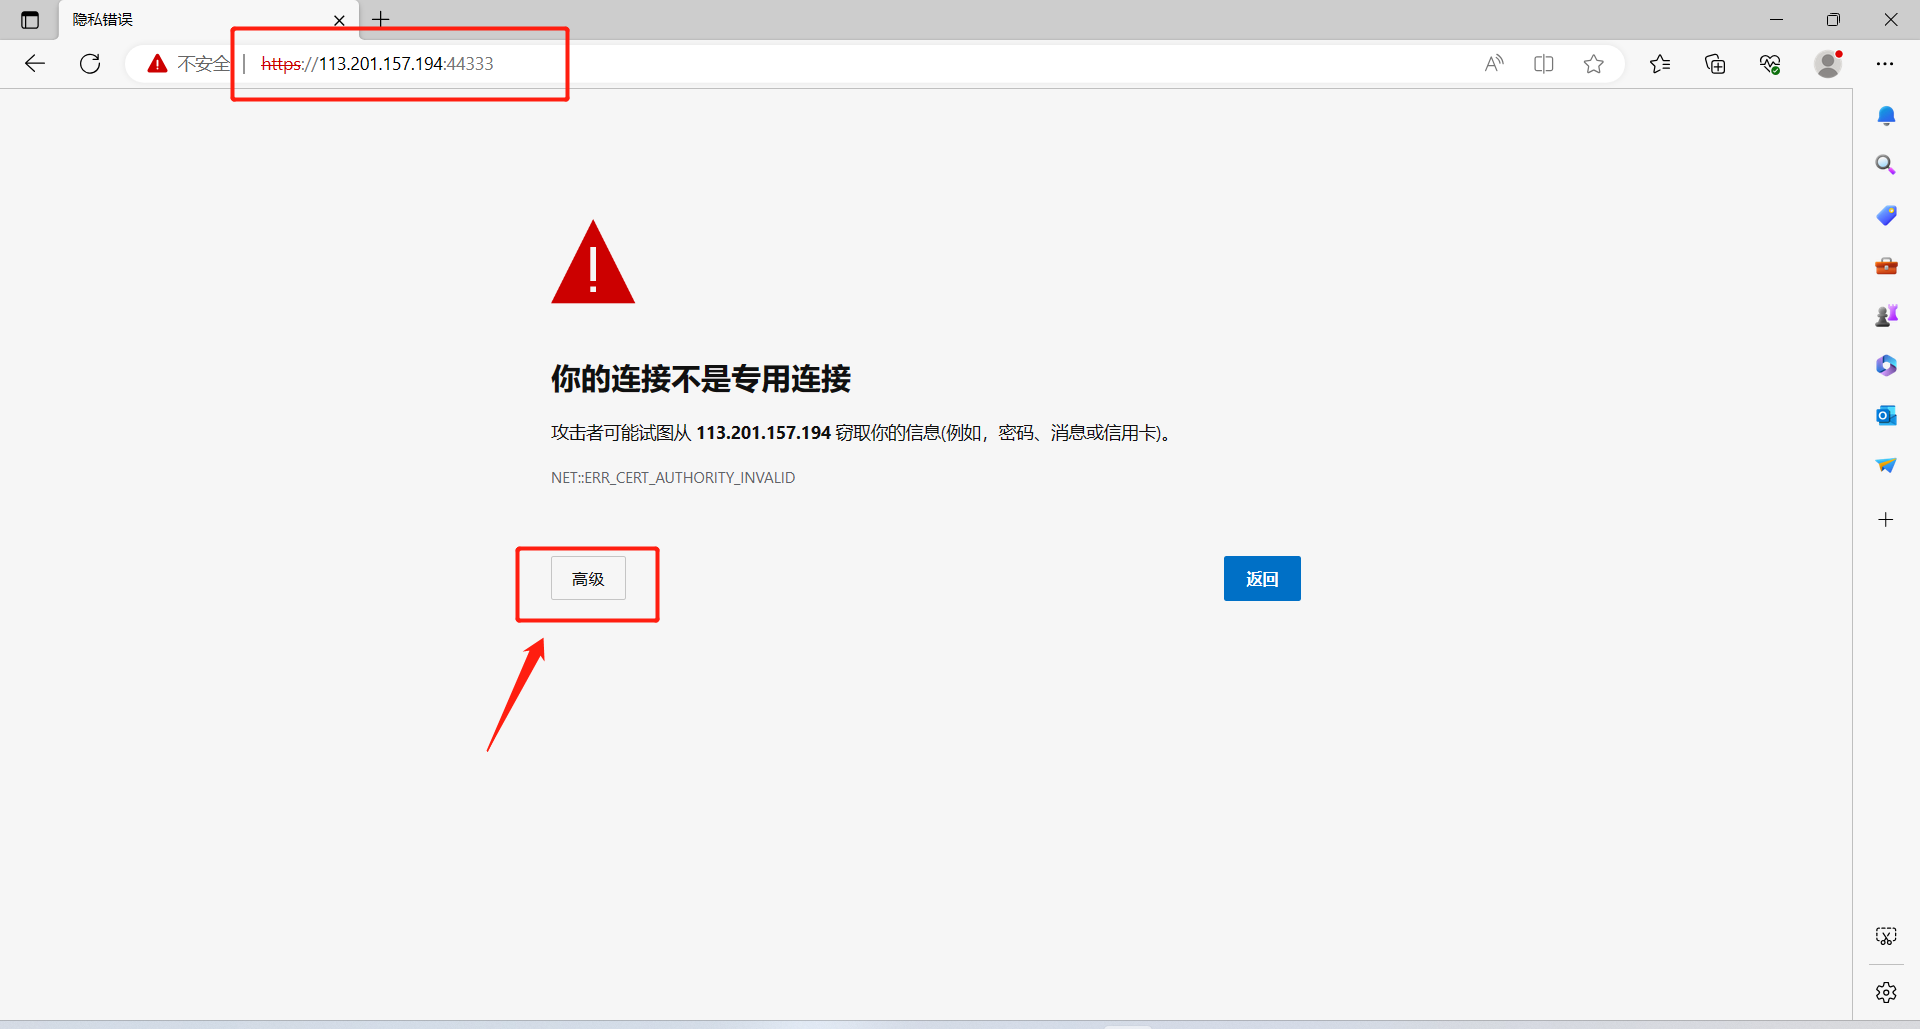Open the sidebar Search magnifier

coord(1886,165)
